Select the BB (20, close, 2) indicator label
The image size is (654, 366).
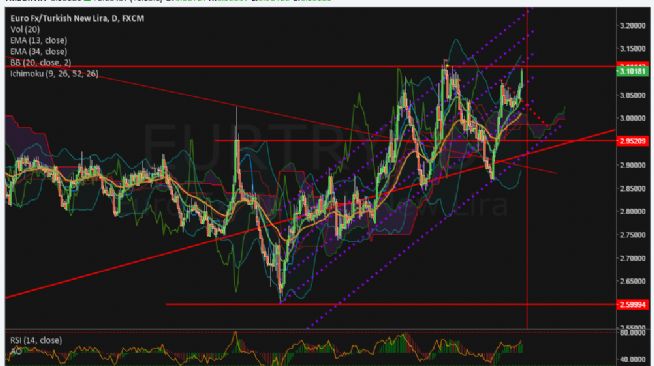(40, 63)
